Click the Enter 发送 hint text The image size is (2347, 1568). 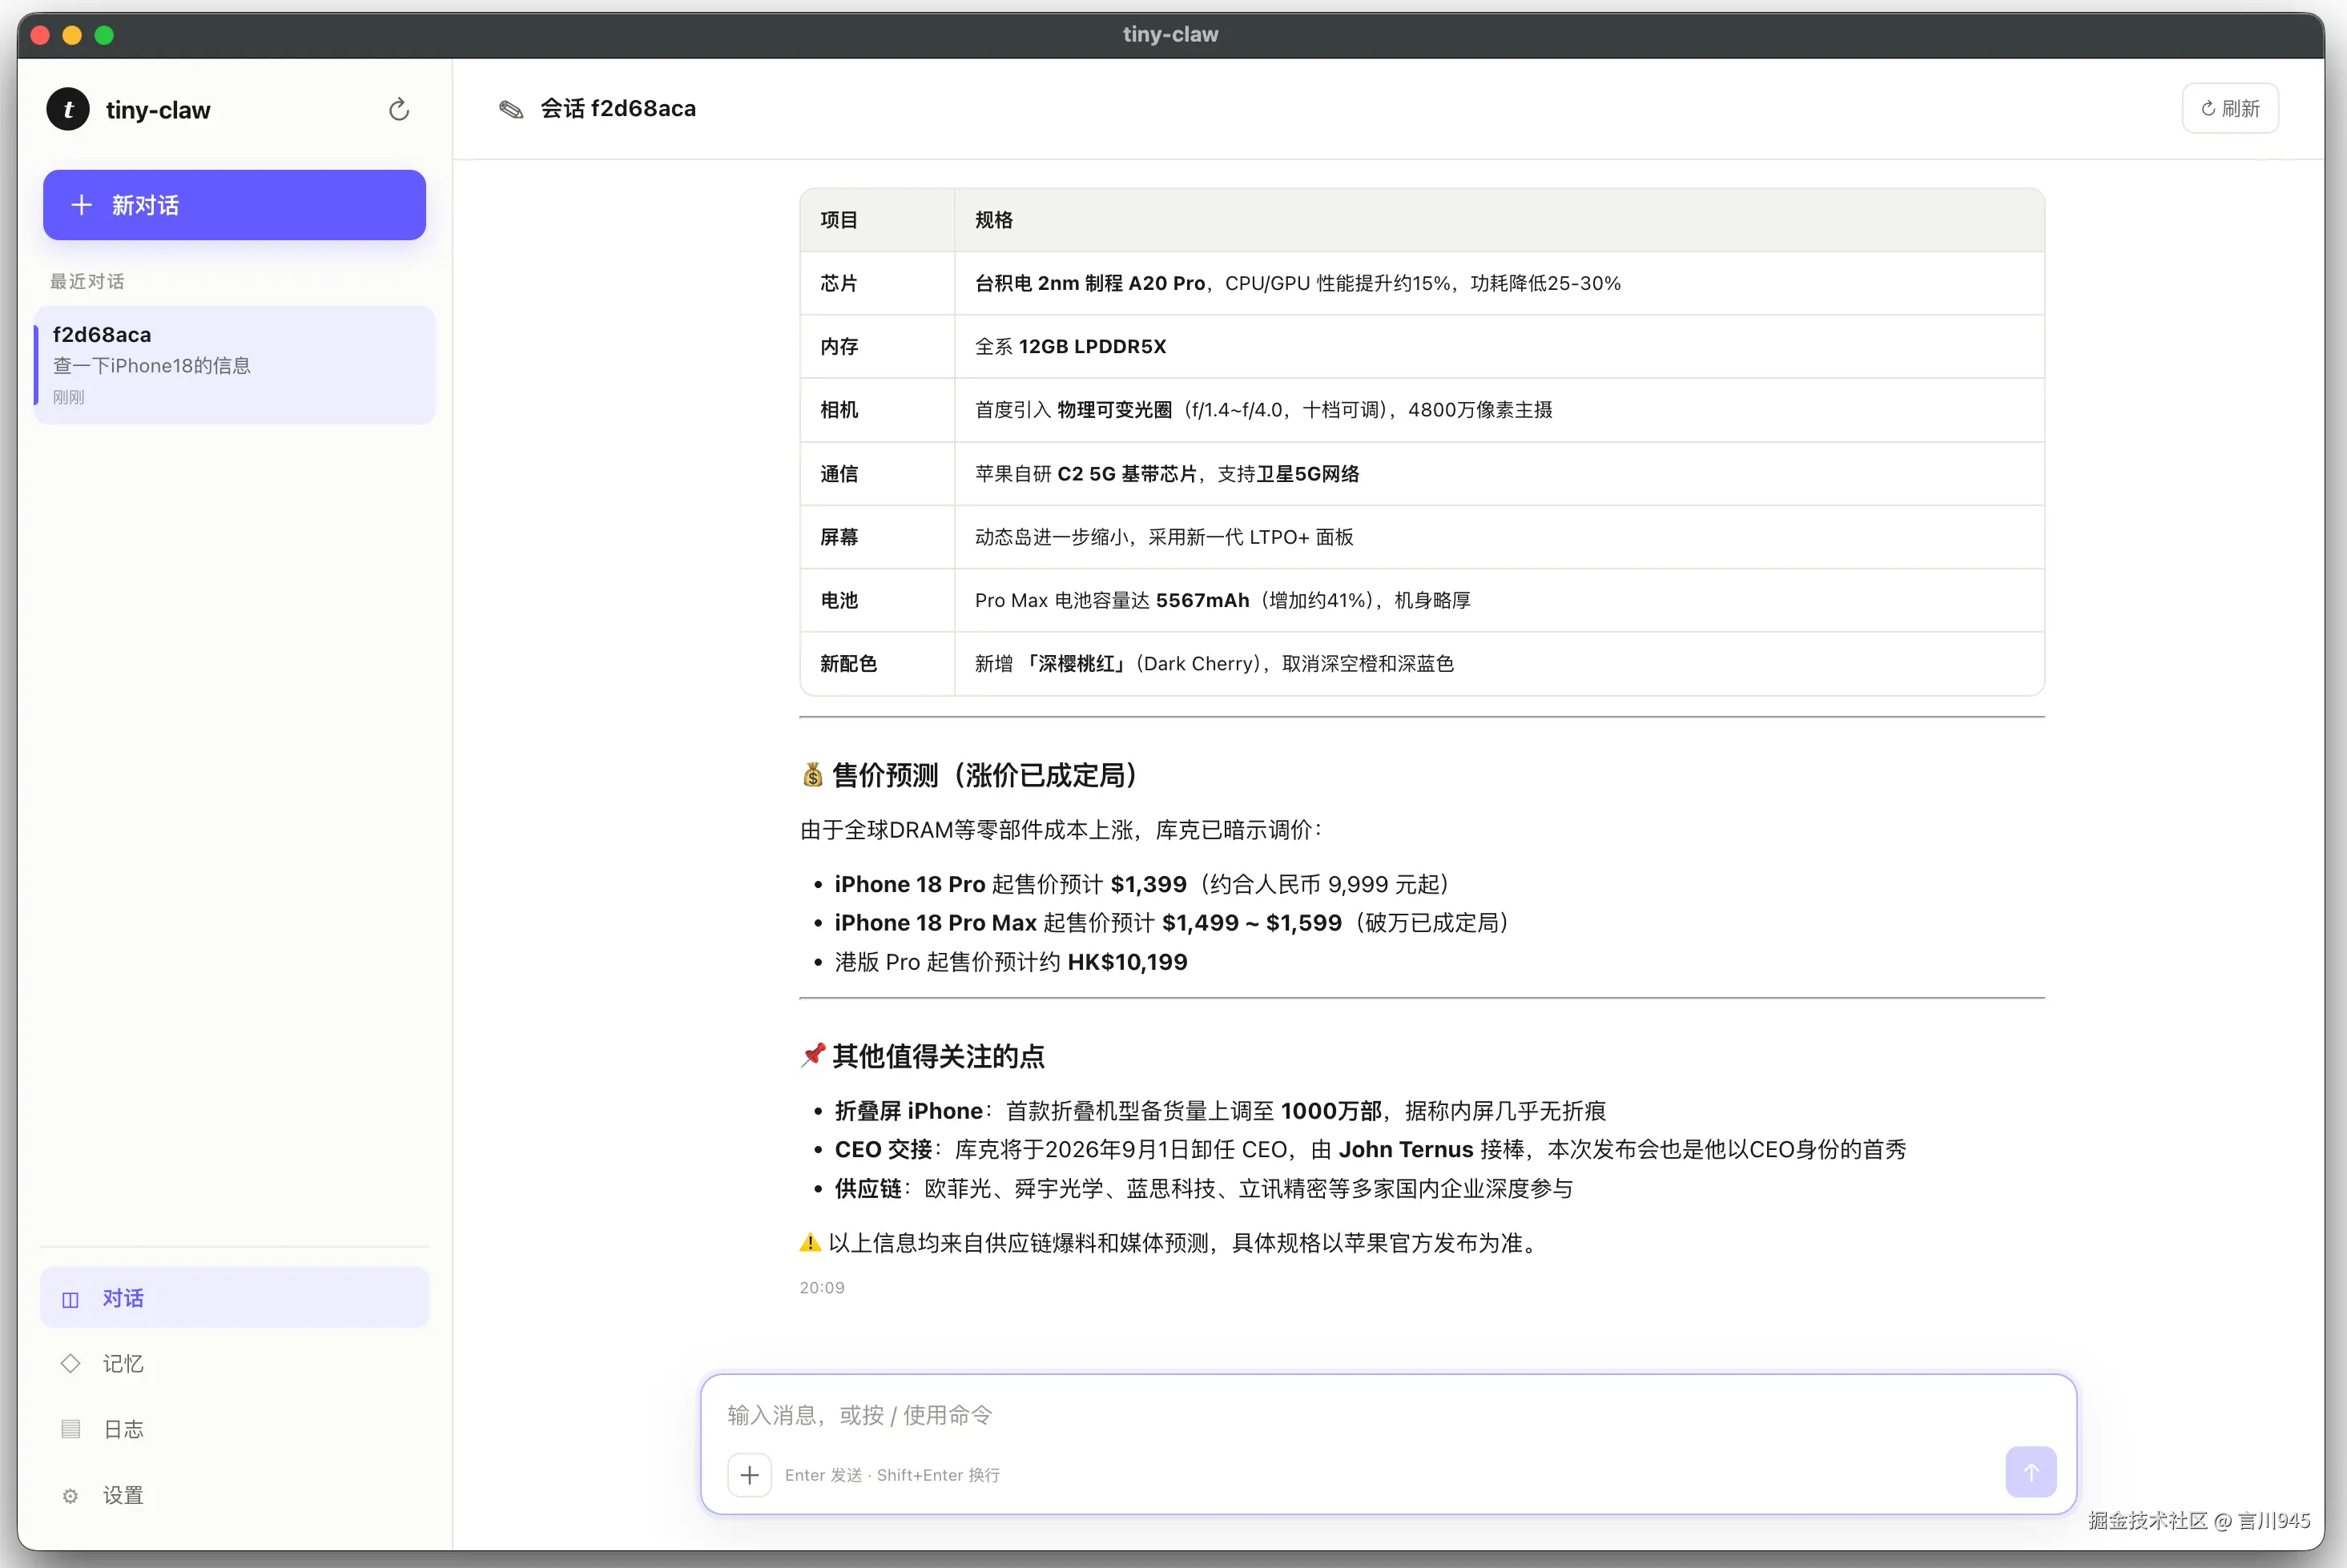[x=892, y=1475]
